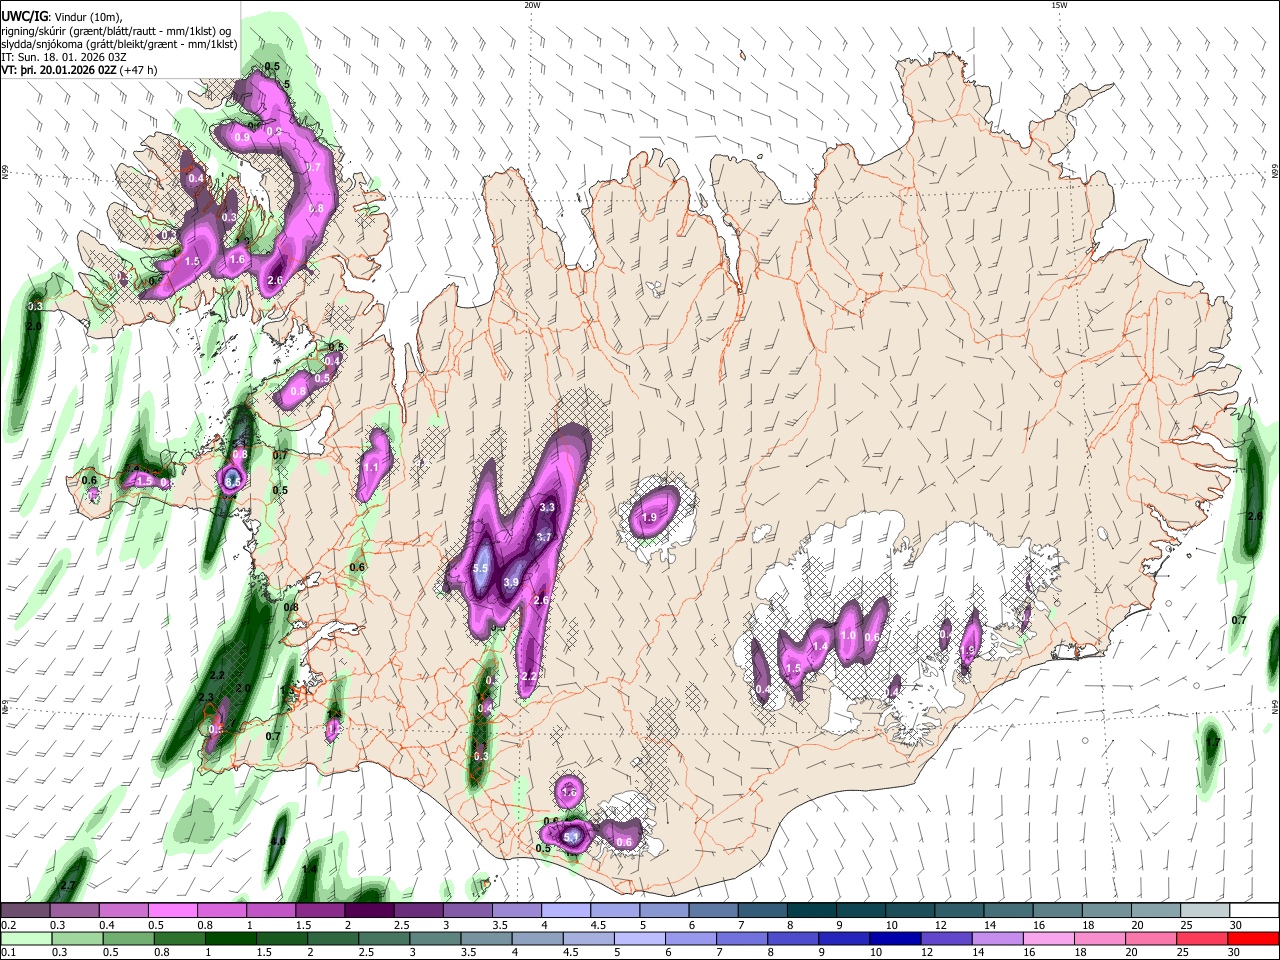Screen dimensions: 1280x960
Task: Click the '15W' longitude label
Action: pos(1059,5)
